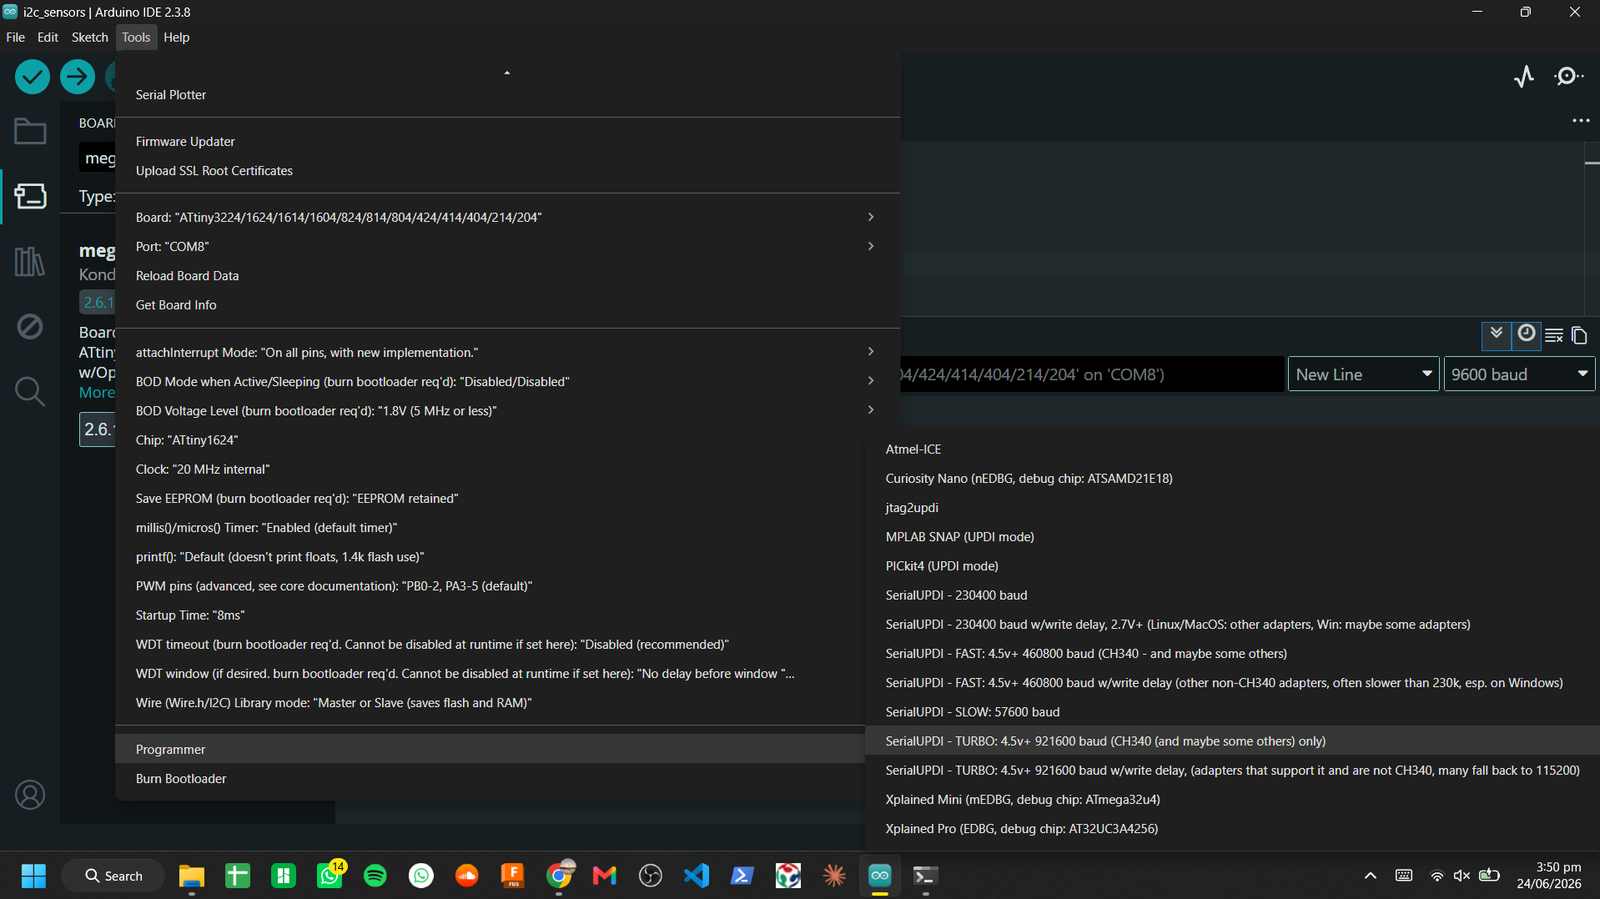Click the copy output icon
The image size is (1600, 899).
point(1579,335)
